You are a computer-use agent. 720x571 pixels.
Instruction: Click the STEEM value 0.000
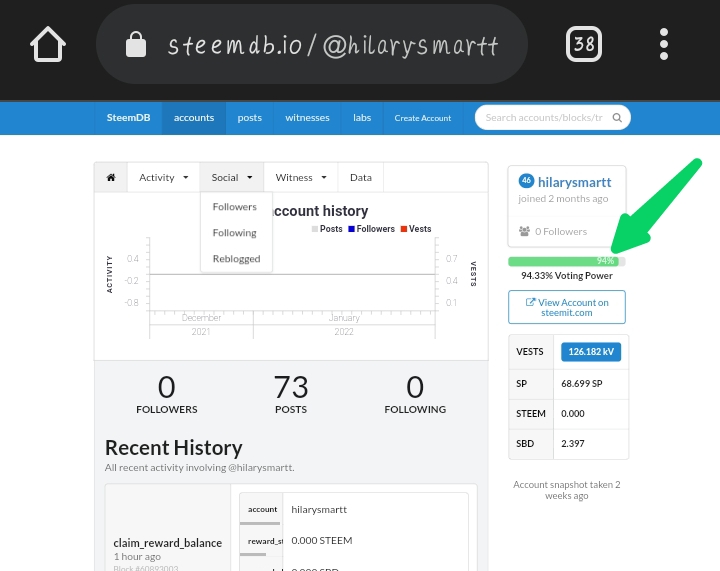573,414
